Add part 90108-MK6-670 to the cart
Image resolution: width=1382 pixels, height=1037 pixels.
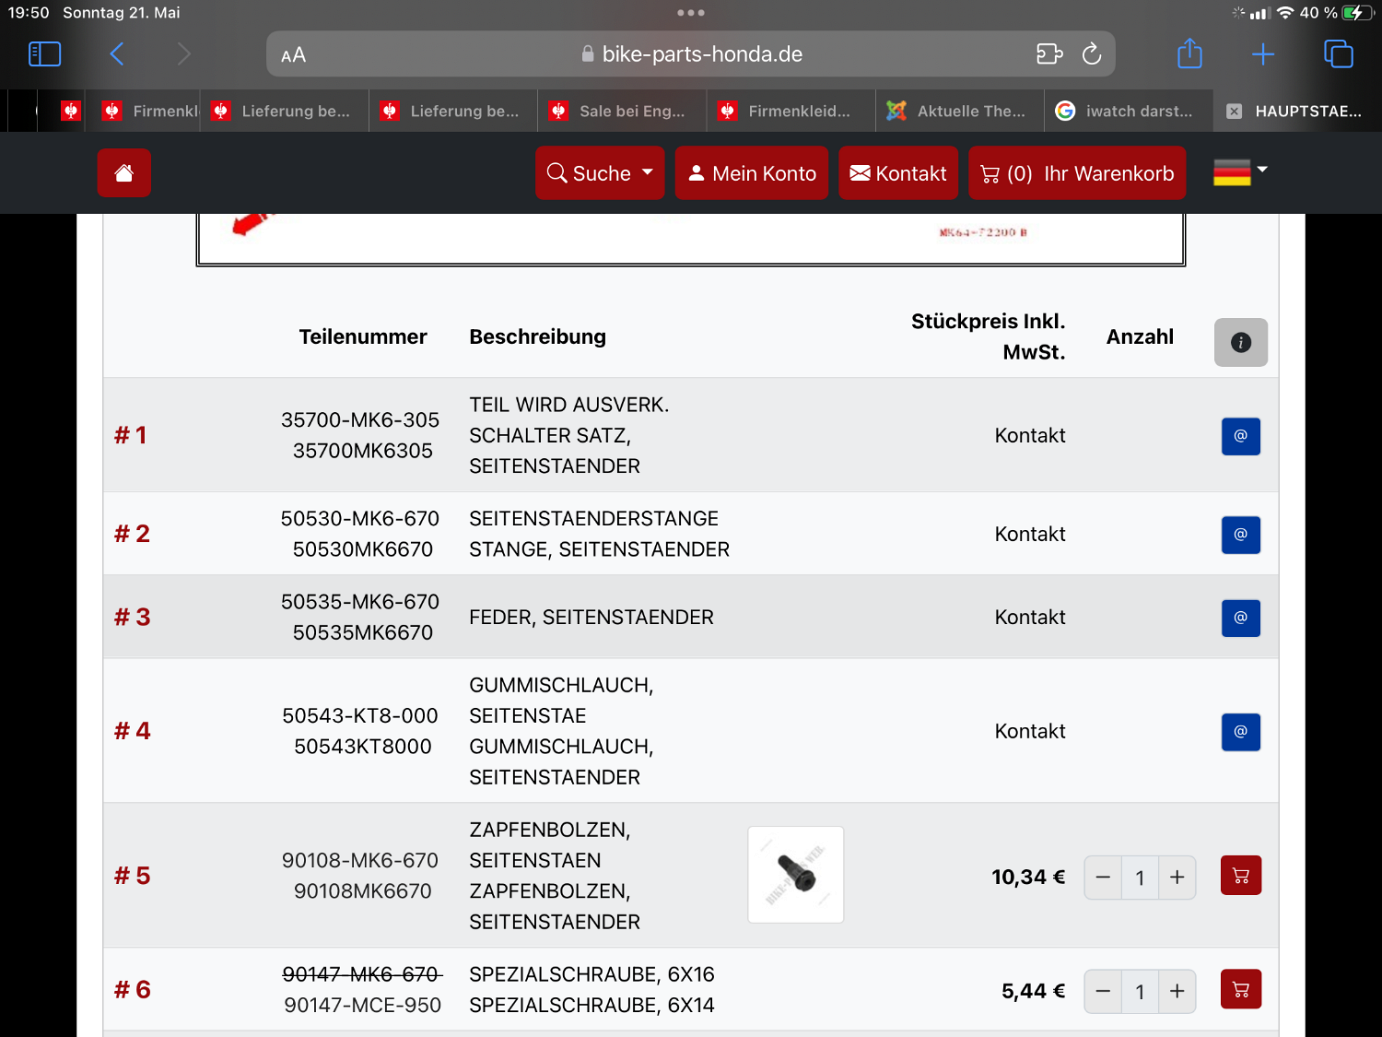1240,876
